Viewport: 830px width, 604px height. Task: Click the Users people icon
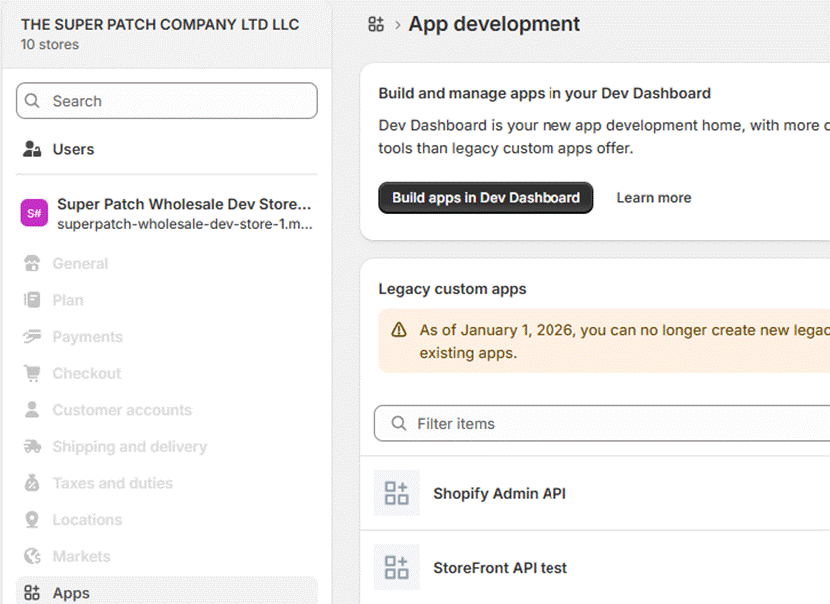[32, 149]
